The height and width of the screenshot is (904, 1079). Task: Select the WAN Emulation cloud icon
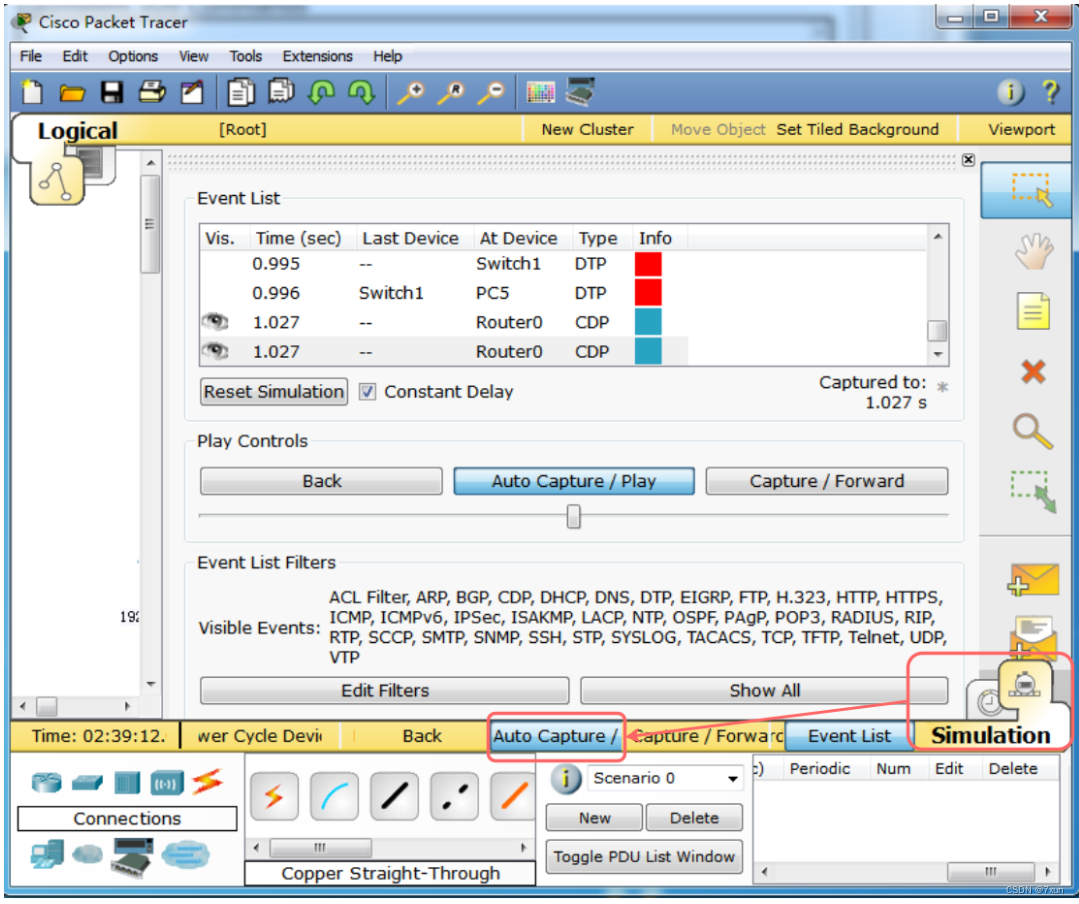coord(87,854)
